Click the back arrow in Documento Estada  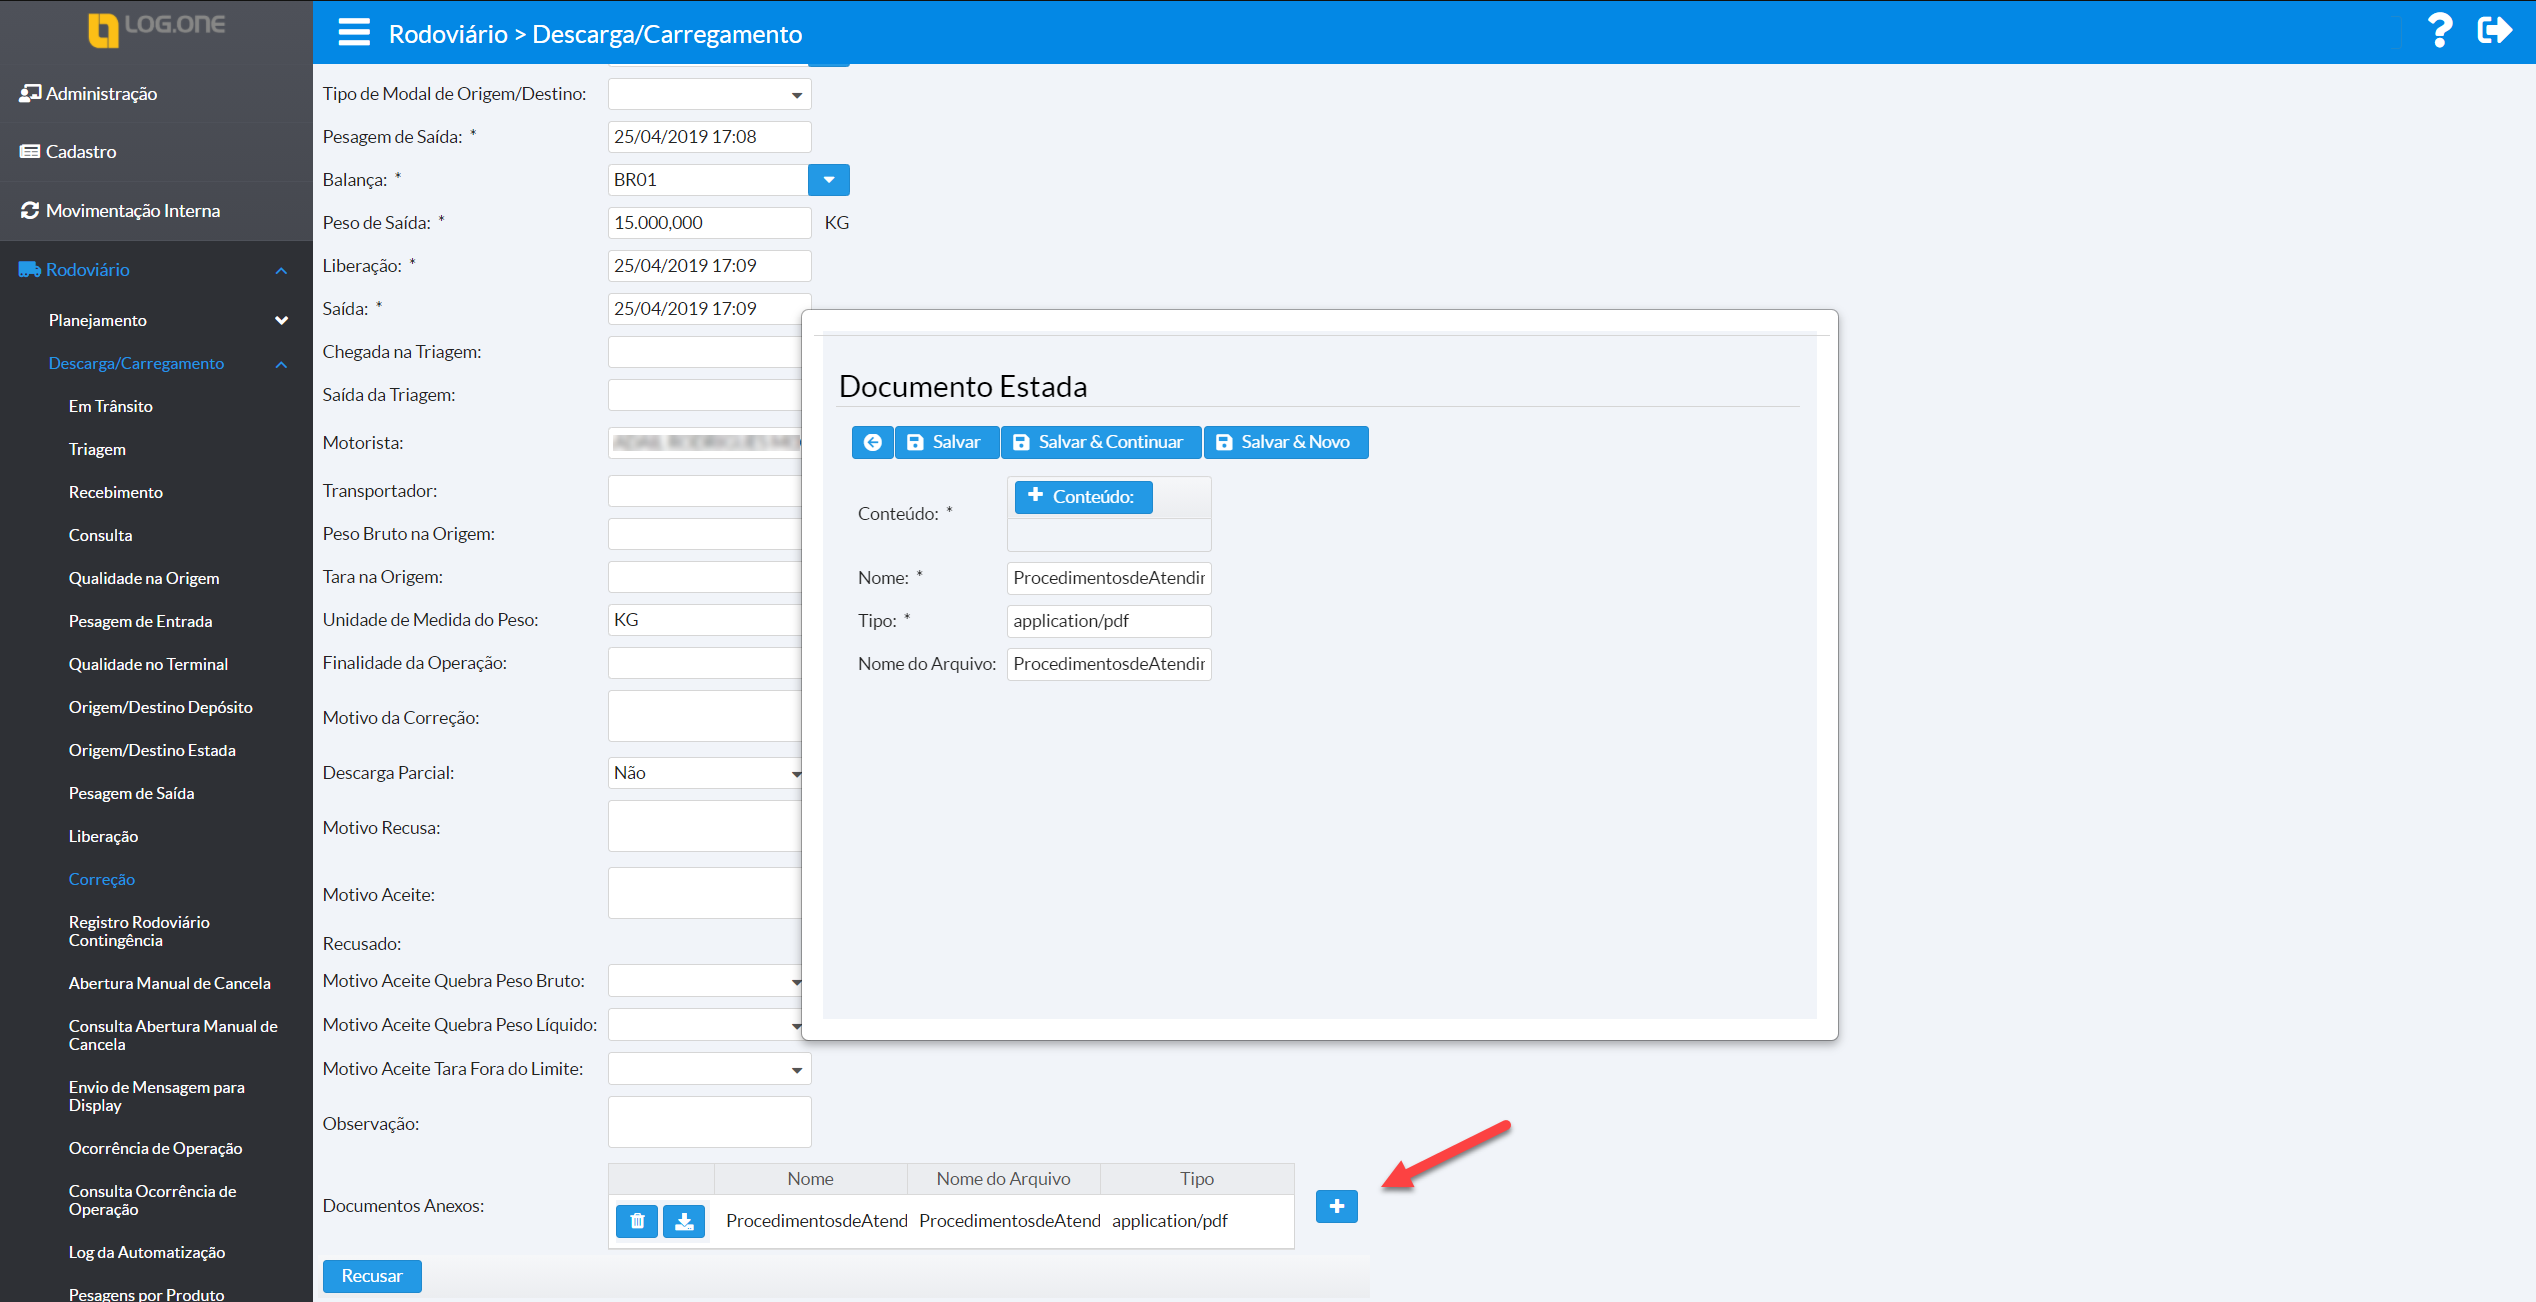click(872, 442)
